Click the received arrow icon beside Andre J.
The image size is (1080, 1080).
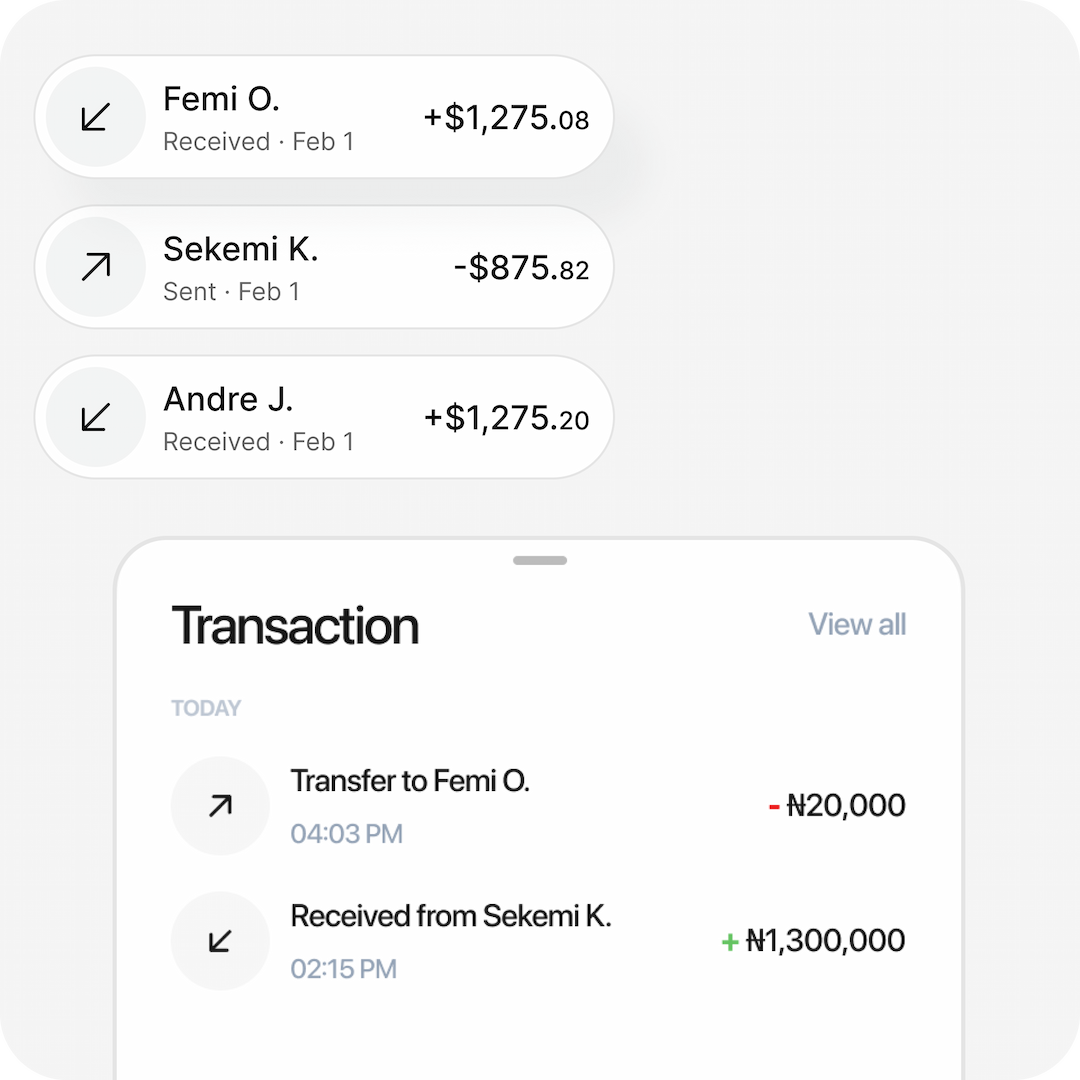coord(96,417)
